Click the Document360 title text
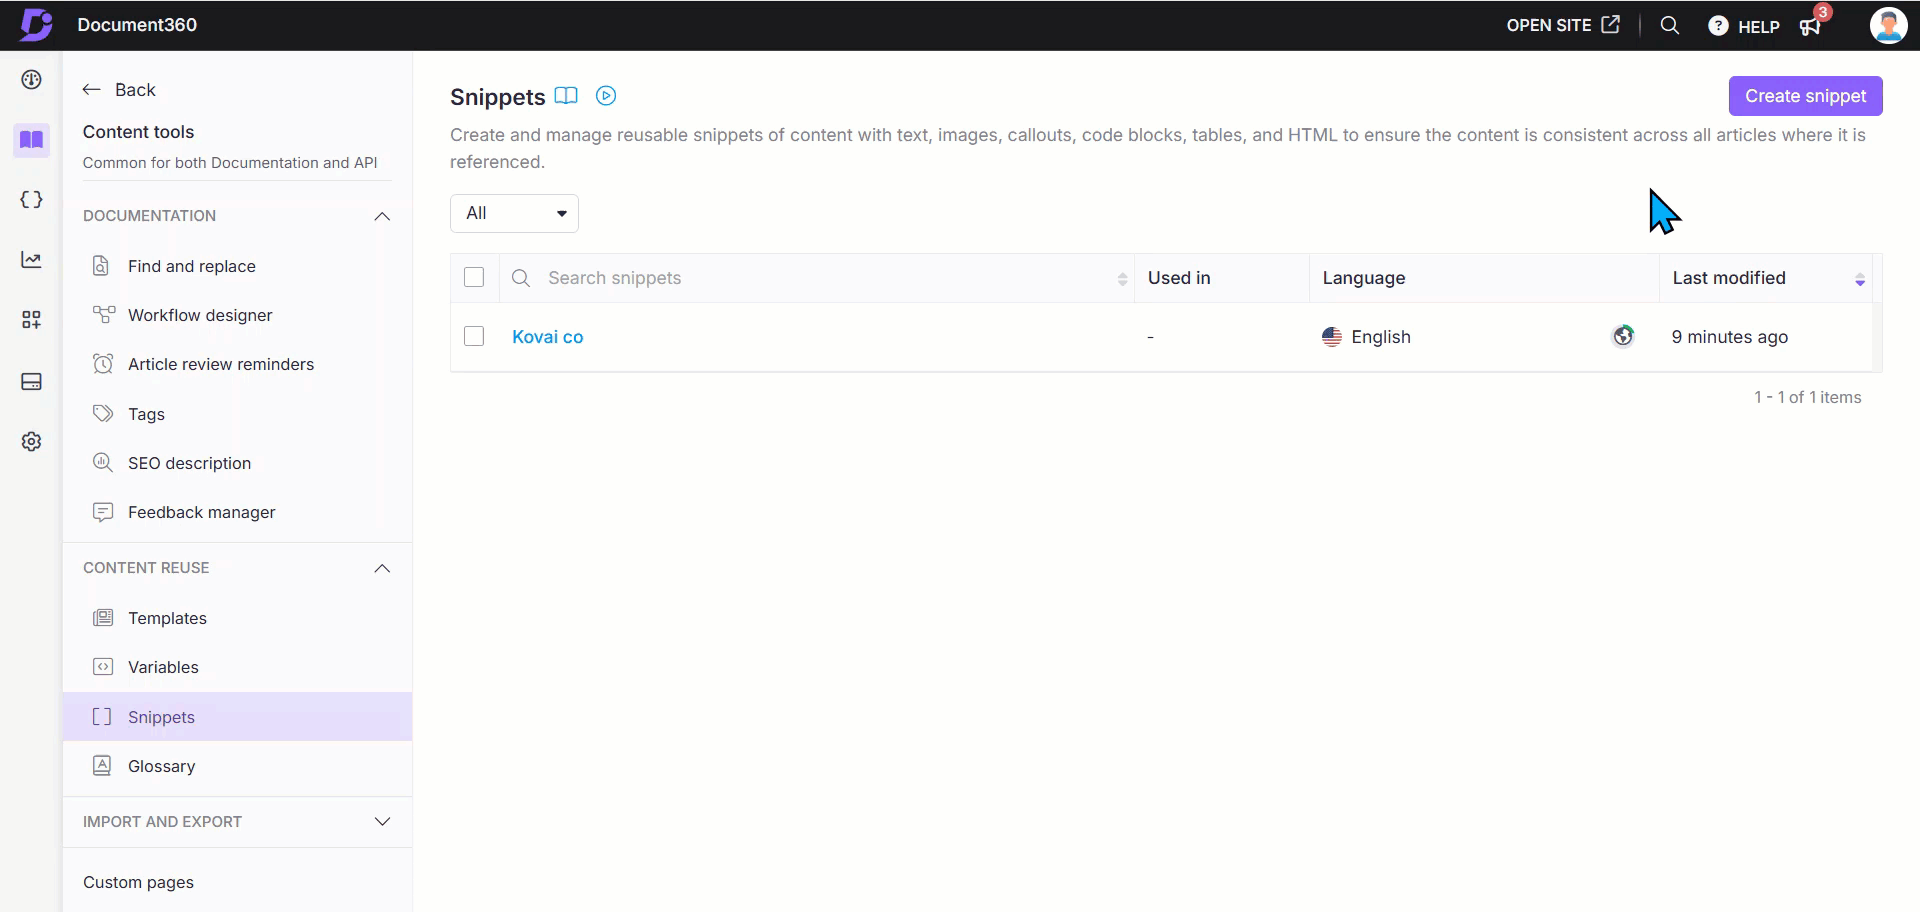1920x912 pixels. 137,25
